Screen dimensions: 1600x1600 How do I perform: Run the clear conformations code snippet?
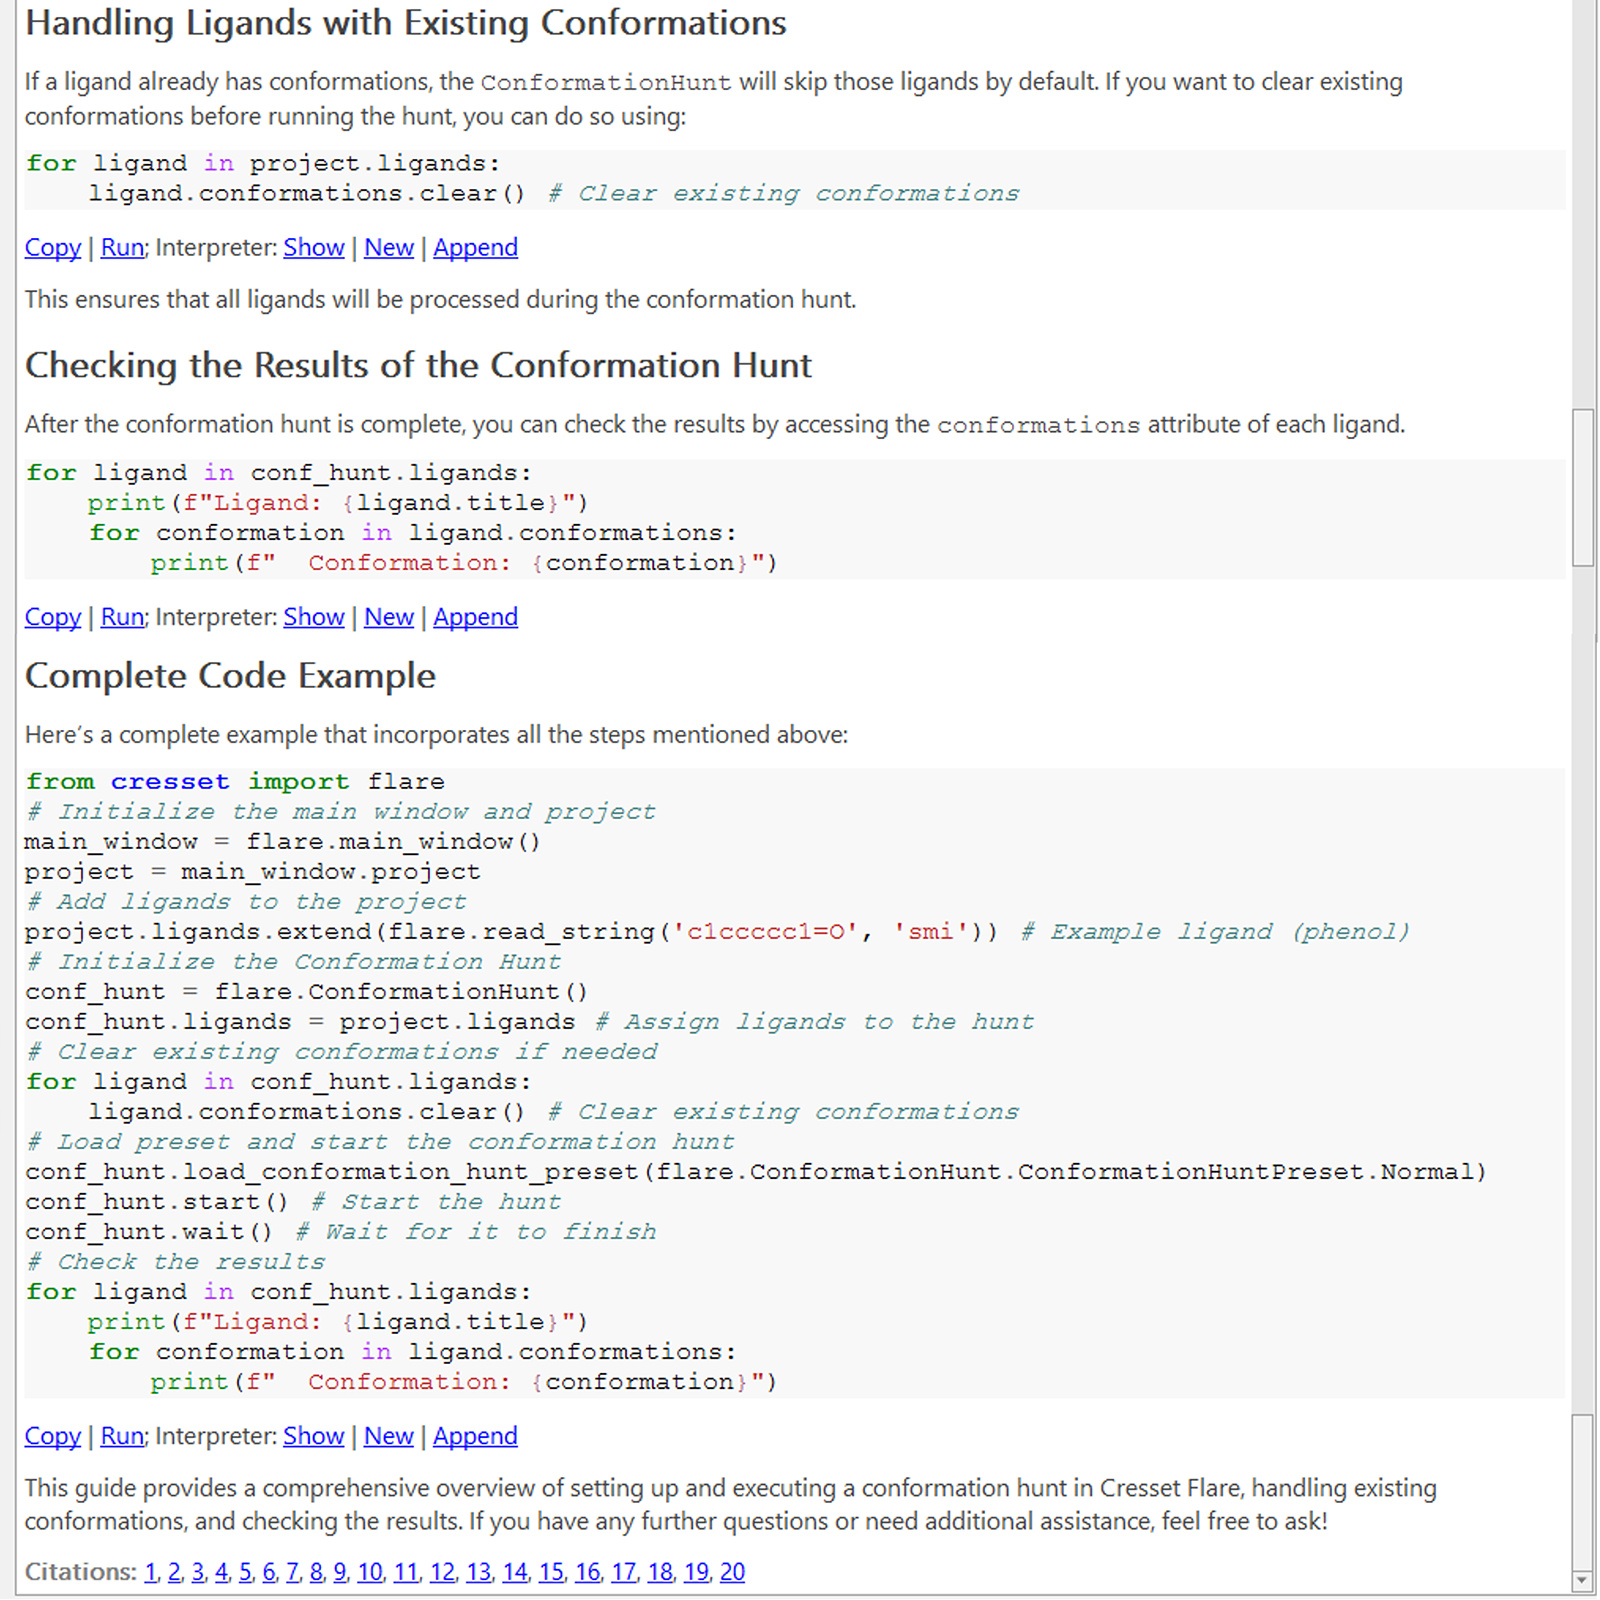point(122,247)
